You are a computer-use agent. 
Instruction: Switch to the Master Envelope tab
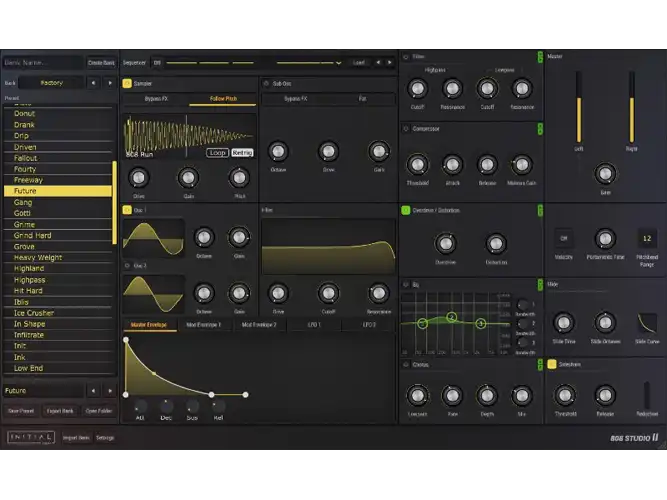tap(149, 325)
